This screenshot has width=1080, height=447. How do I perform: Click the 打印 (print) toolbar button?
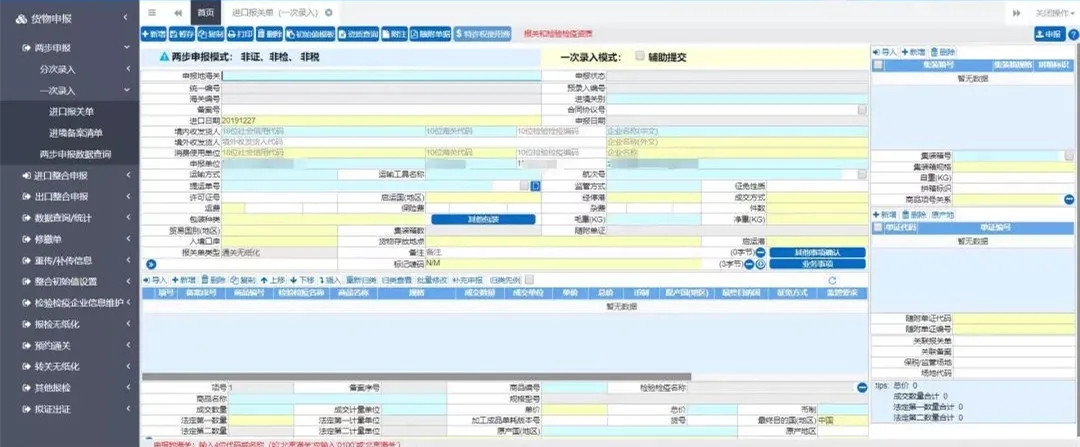click(237, 34)
